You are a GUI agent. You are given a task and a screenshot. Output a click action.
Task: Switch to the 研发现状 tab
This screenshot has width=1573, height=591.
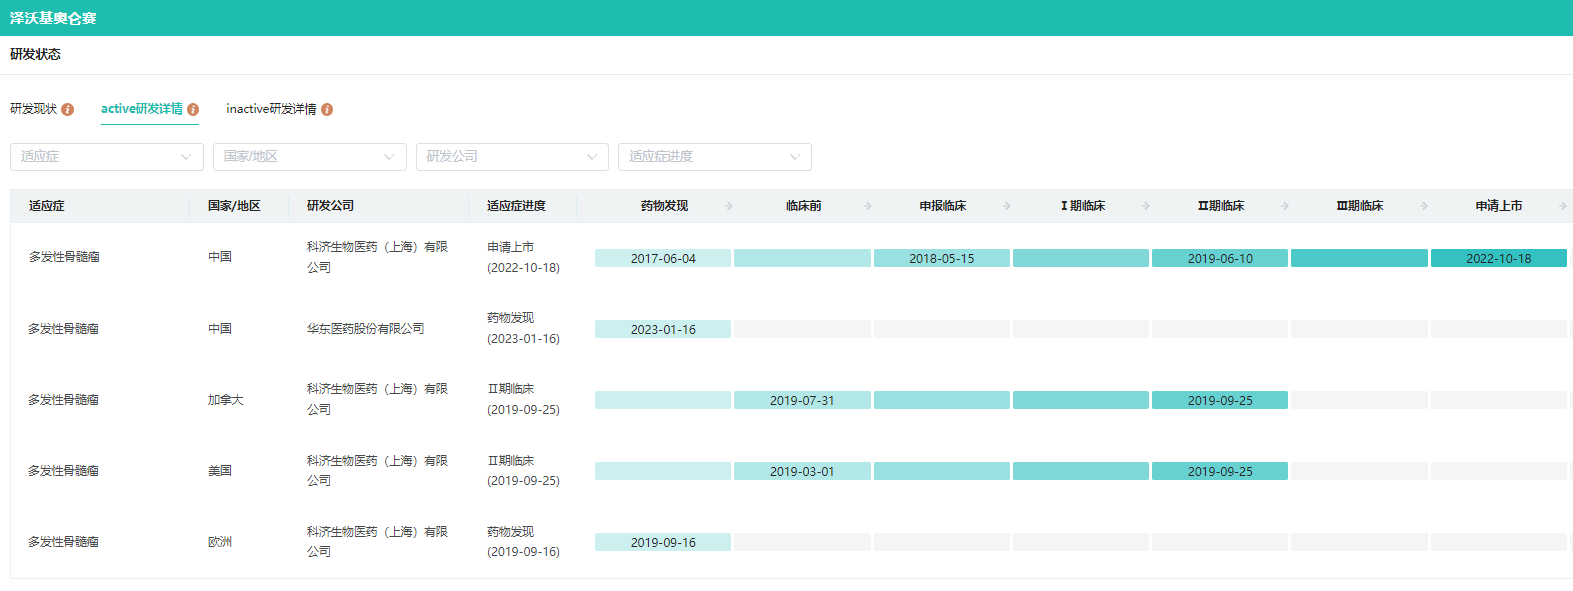click(34, 109)
